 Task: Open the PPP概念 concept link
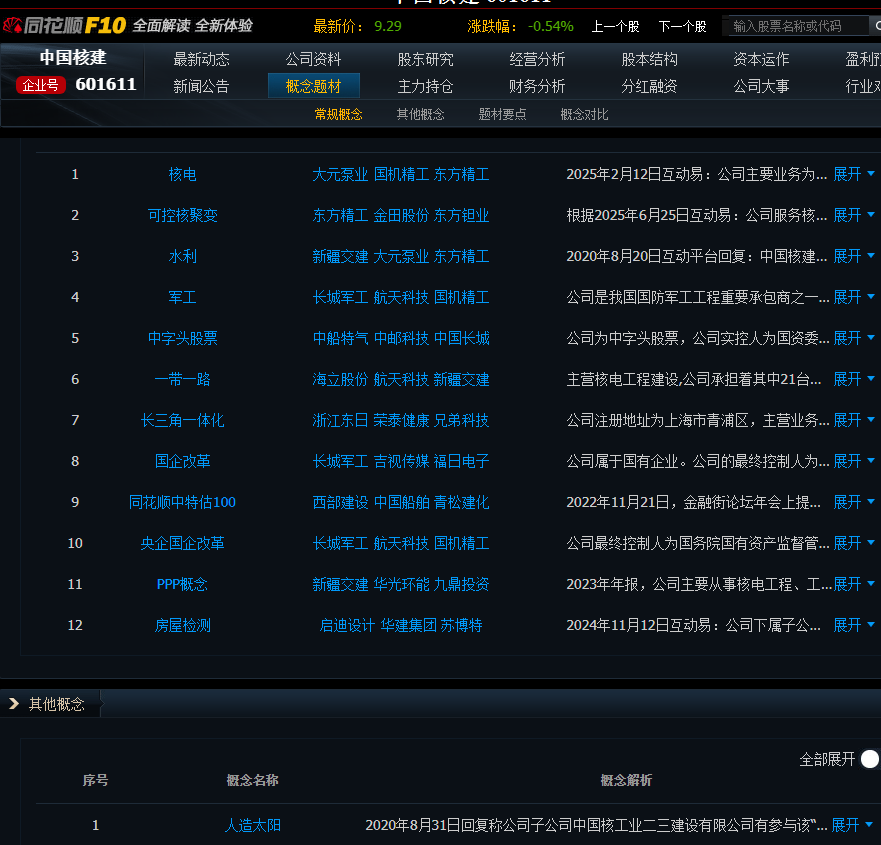pyautogui.click(x=183, y=584)
